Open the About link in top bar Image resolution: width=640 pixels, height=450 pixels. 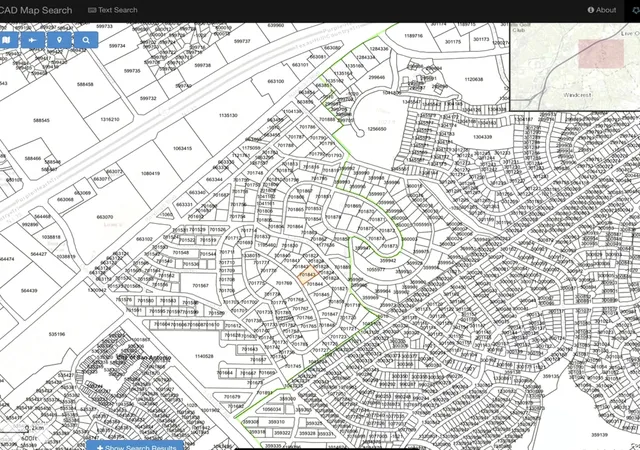tap(602, 10)
